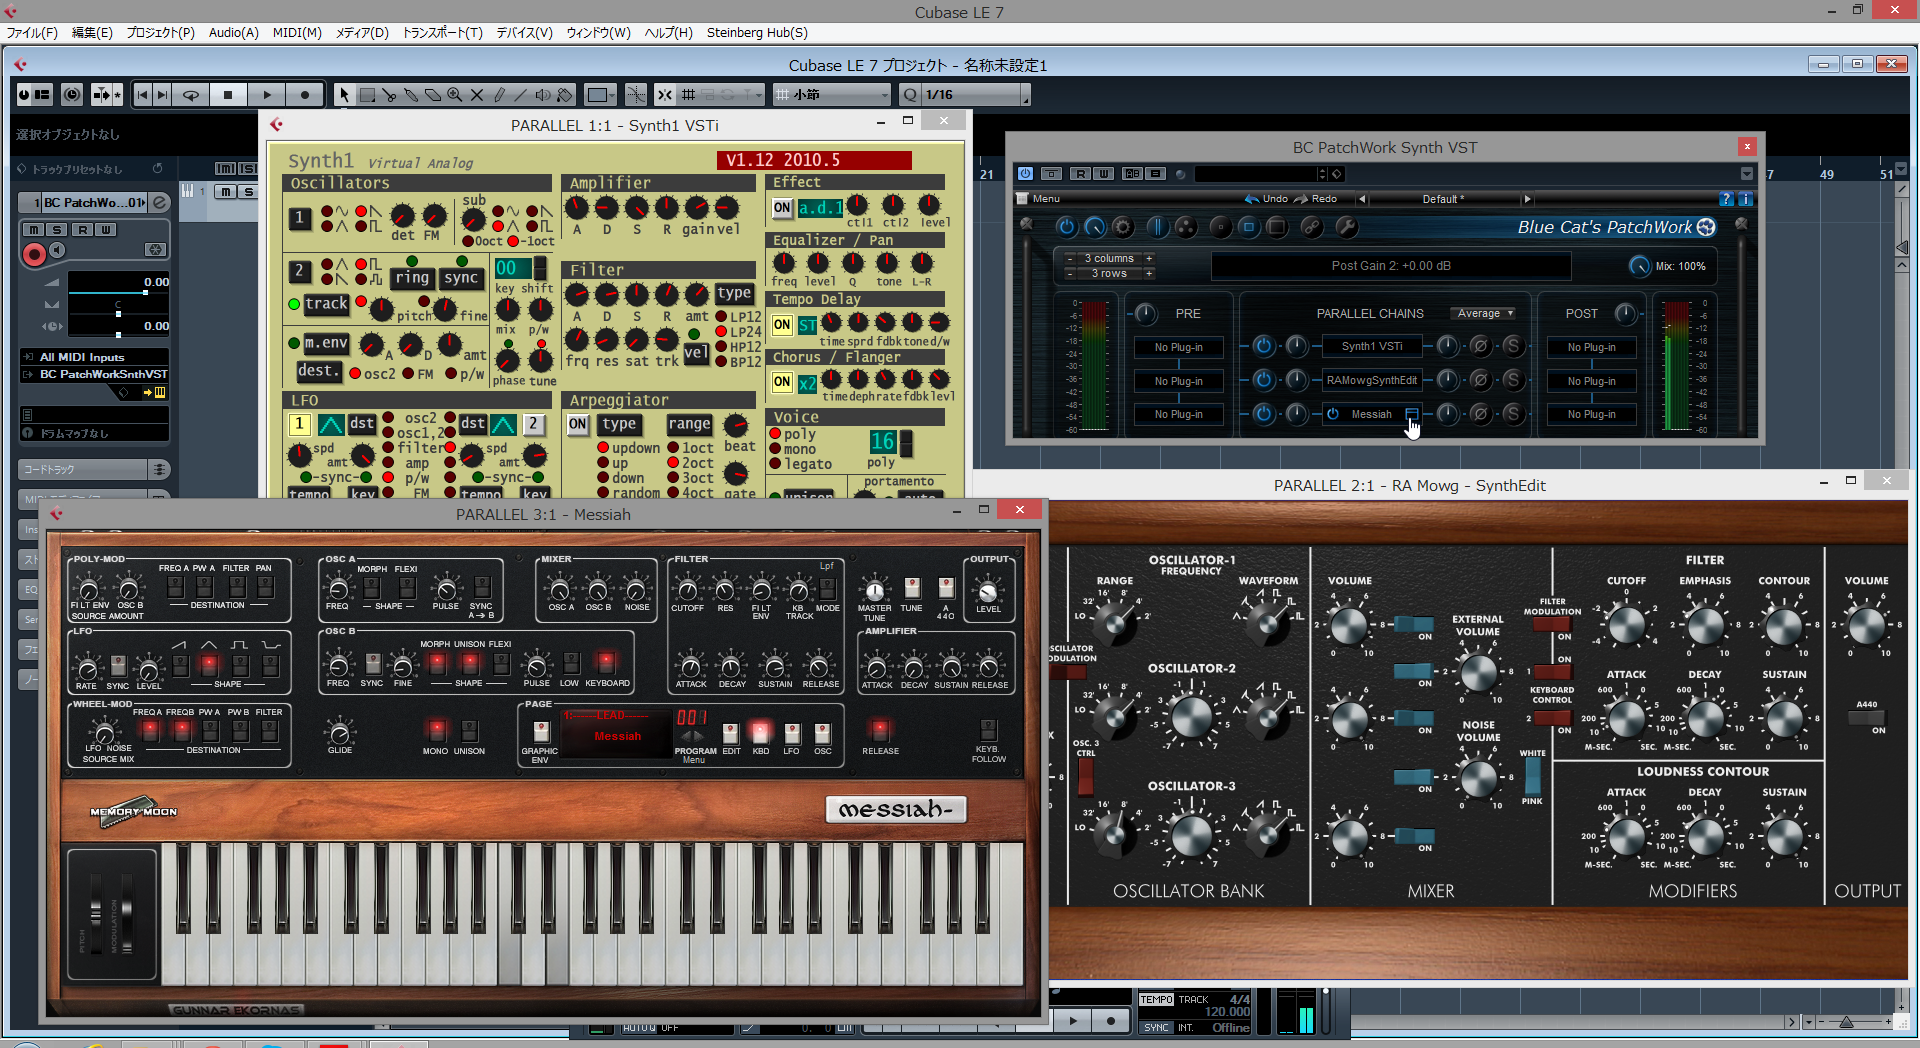Click the transport Stop button
Image resolution: width=1920 pixels, height=1048 pixels.
pyautogui.click(x=228, y=95)
